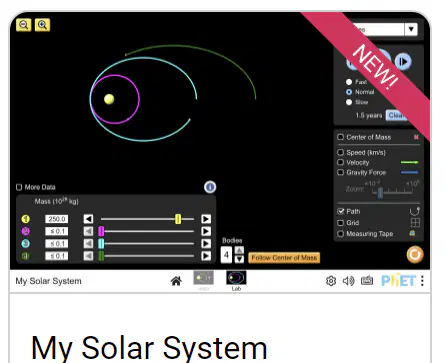The width and height of the screenshot is (446, 363).
Task: Click the body 1 mass value 250.0
Action: coord(57,219)
